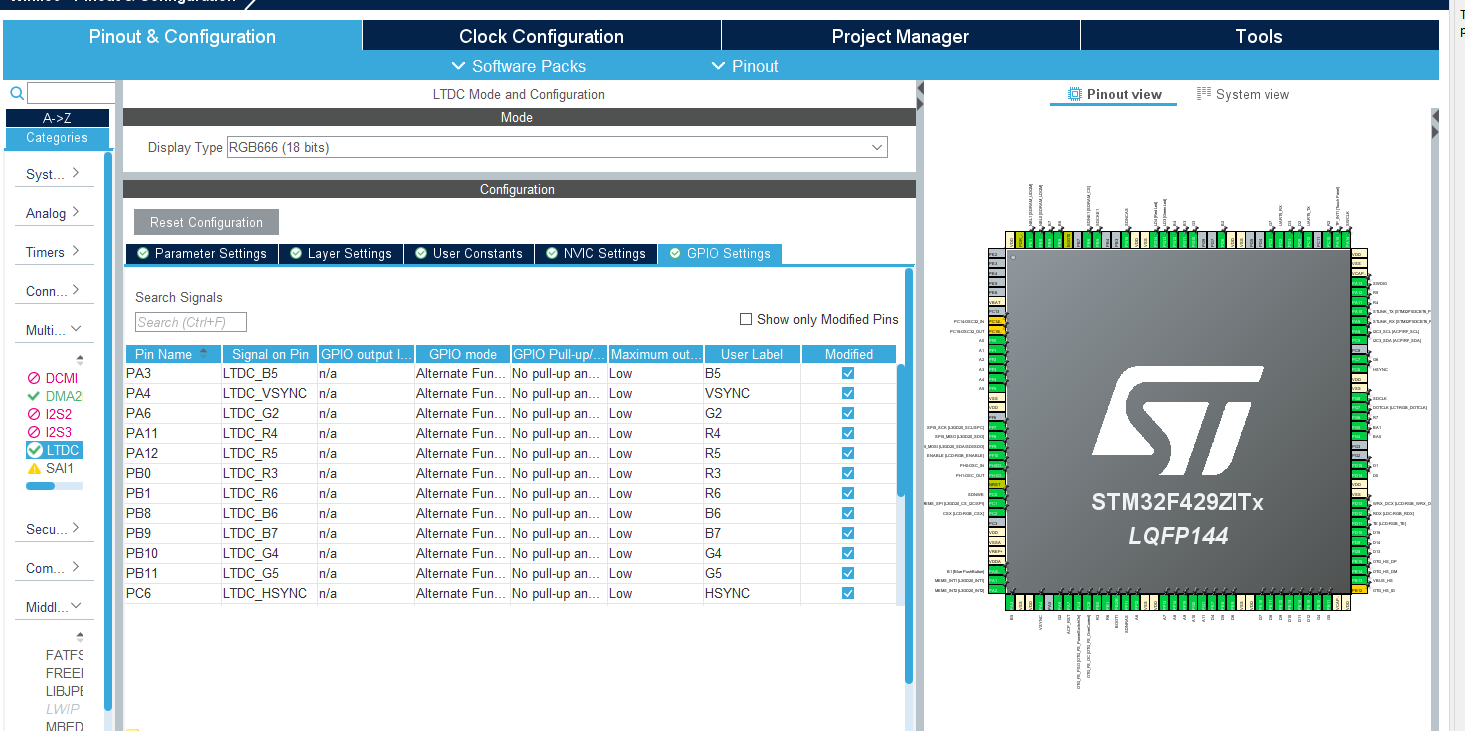This screenshot has height=731, width=1465.
Task: Uncheck the Modified checkbox for PA4
Action: click(x=848, y=393)
